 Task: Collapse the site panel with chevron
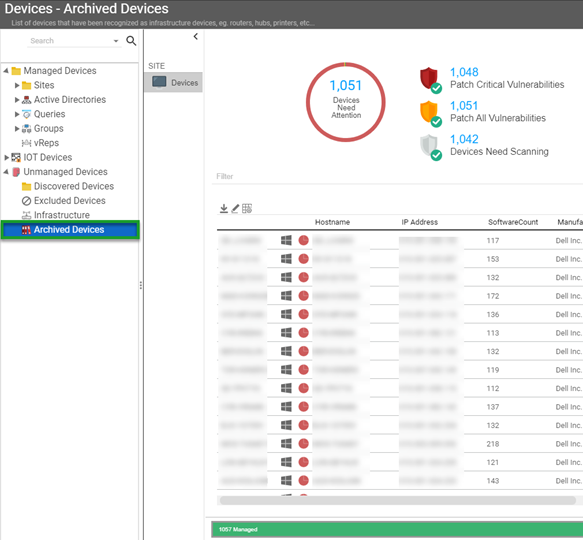pyautogui.click(x=196, y=36)
